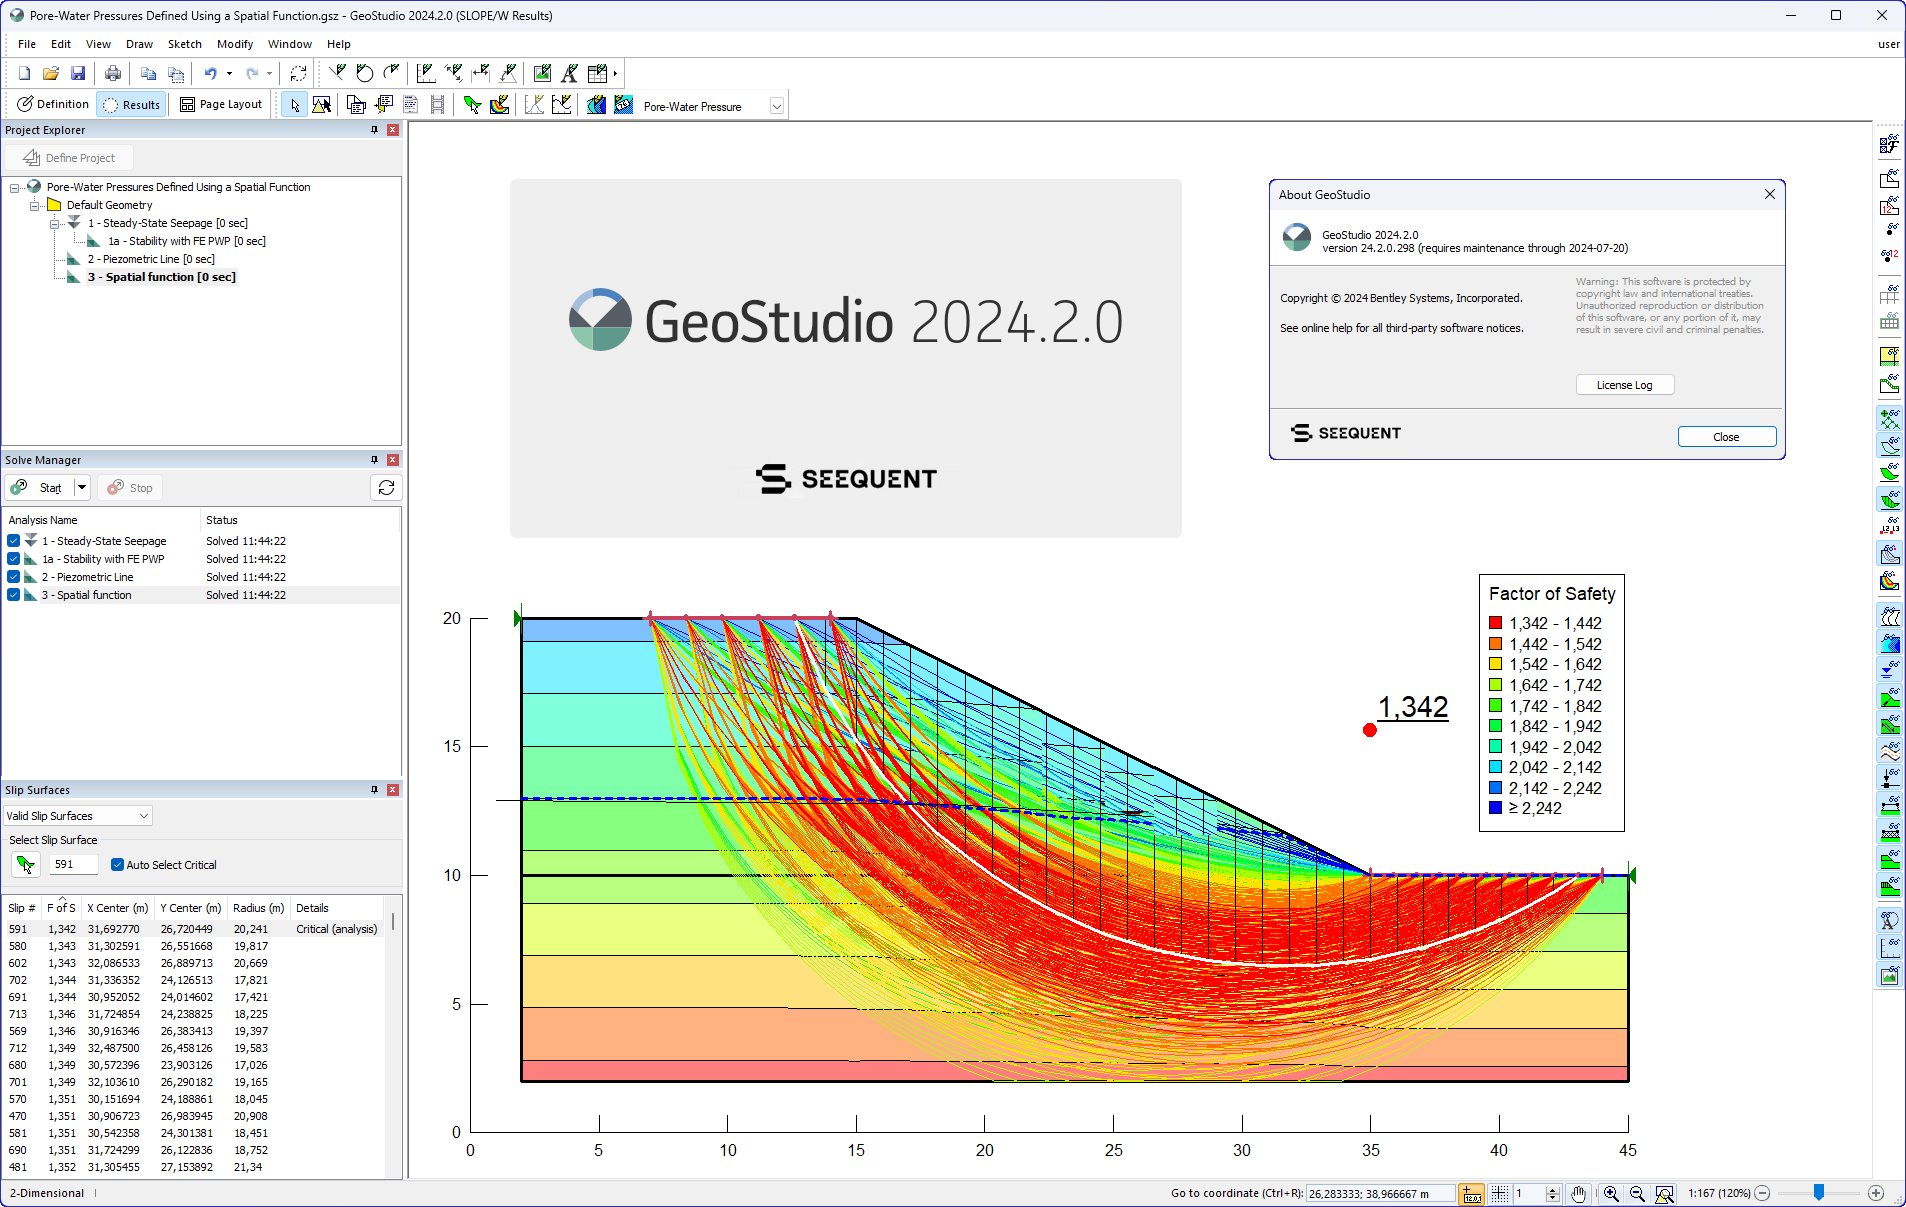The height and width of the screenshot is (1207, 1906).
Task: Uncheck the Stability with FE PWP checkbox
Action: pyautogui.click(x=14, y=559)
